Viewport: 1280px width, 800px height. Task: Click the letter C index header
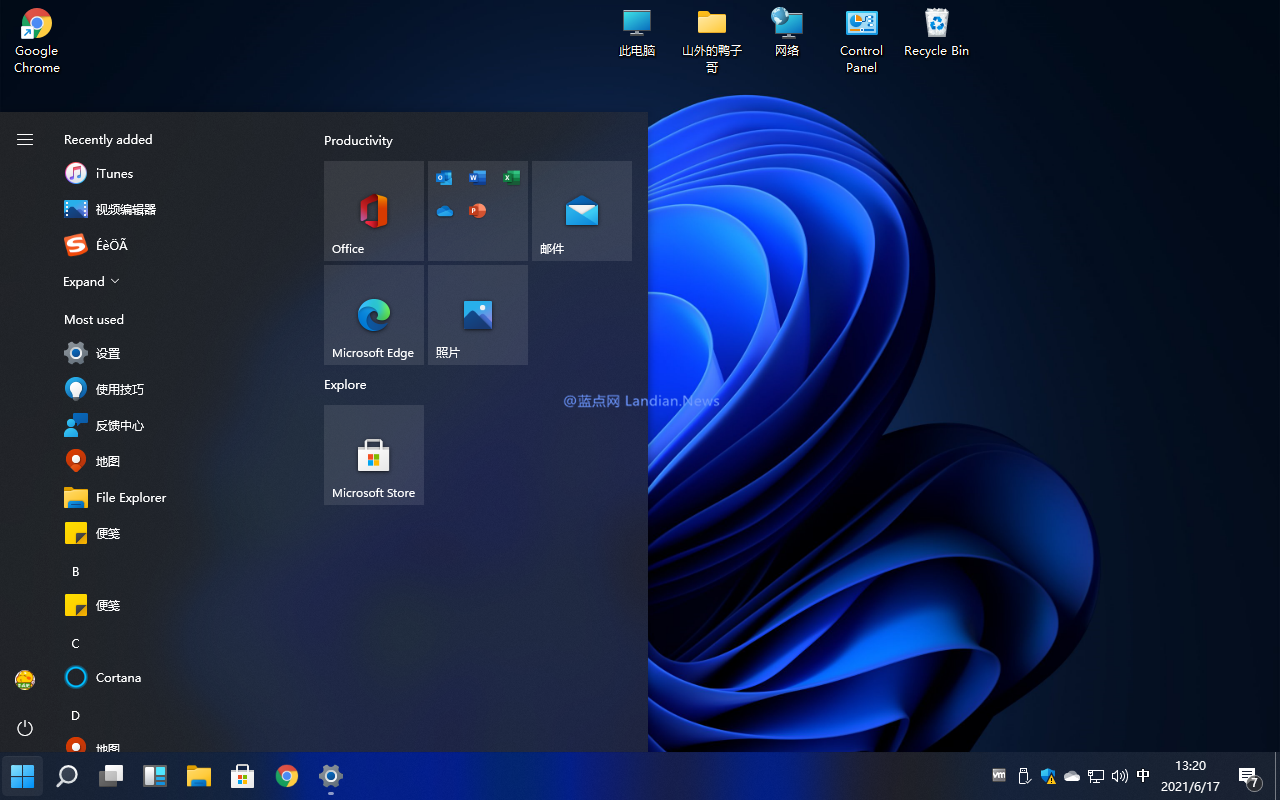coord(75,643)
